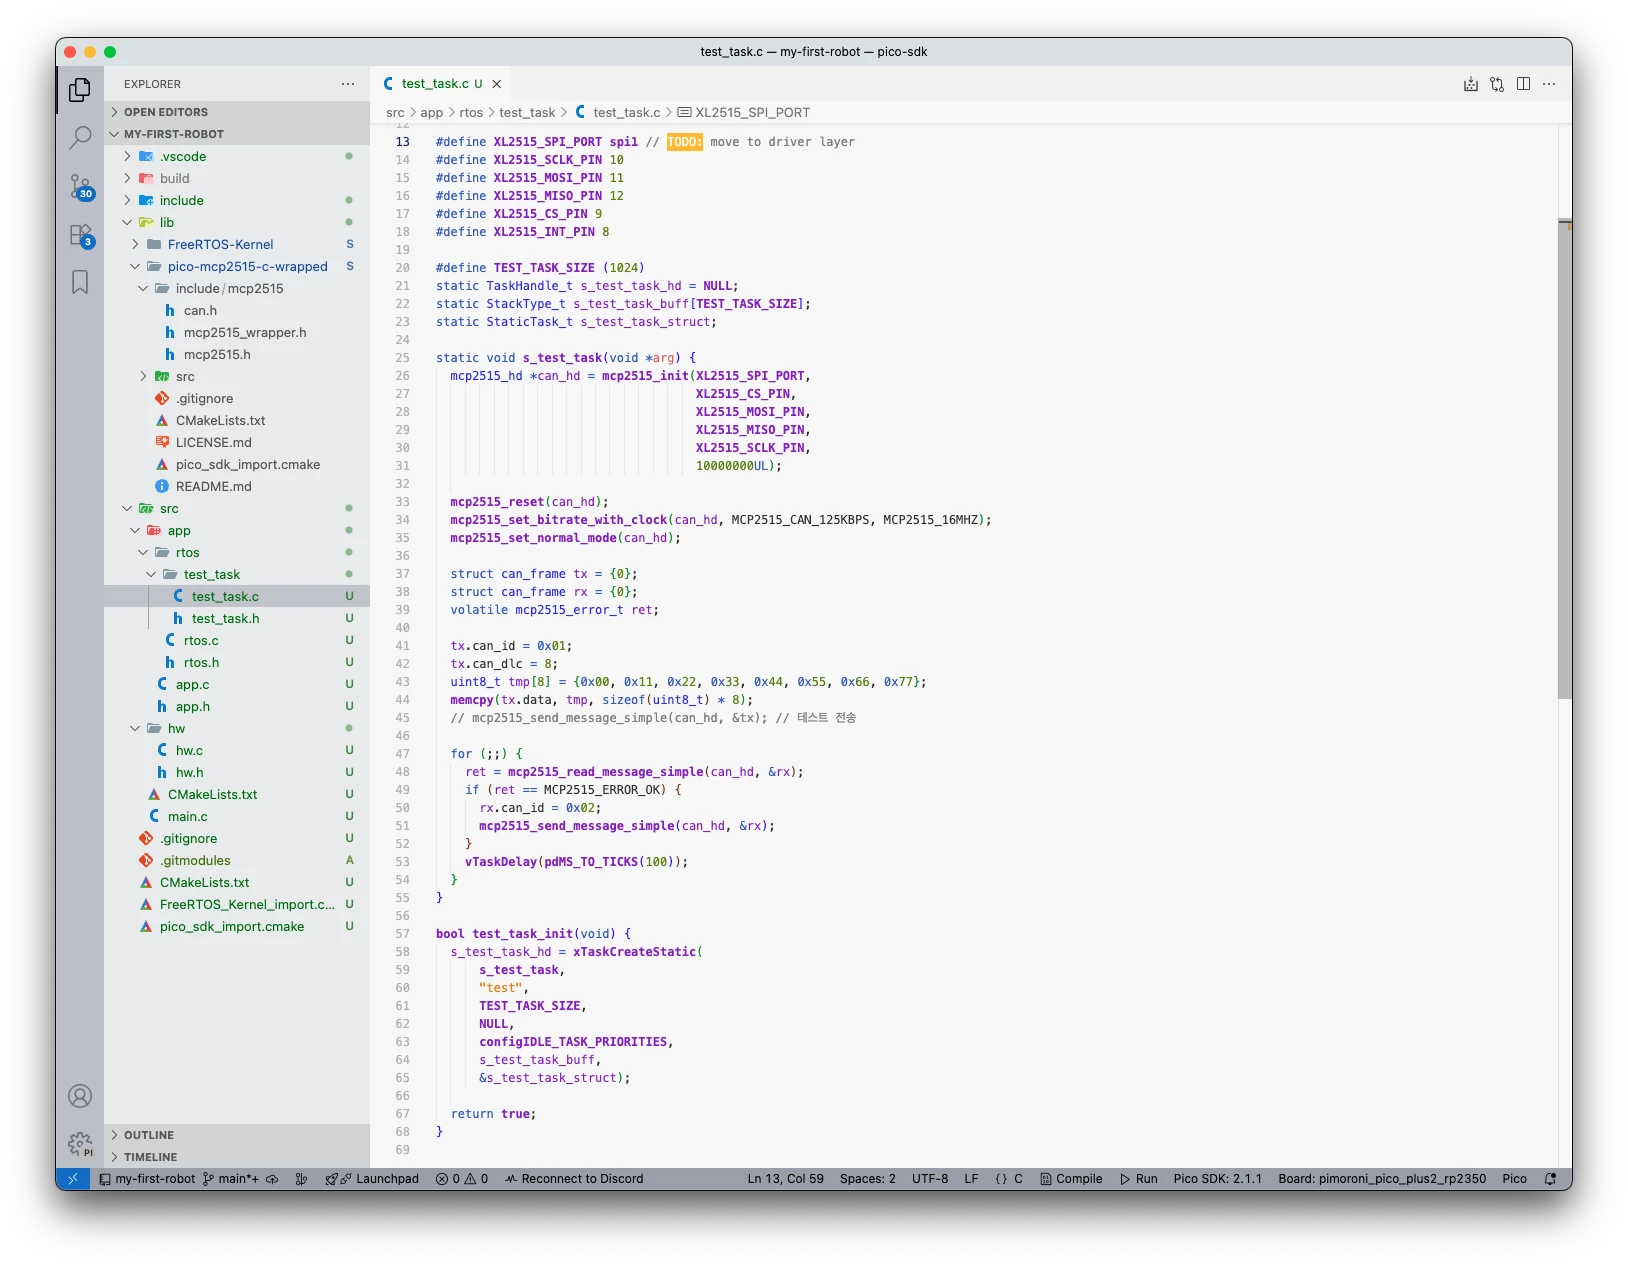Click the Compile button in status bar
This screenshot has width=1628, height=1264.
click(1071, 1179)
